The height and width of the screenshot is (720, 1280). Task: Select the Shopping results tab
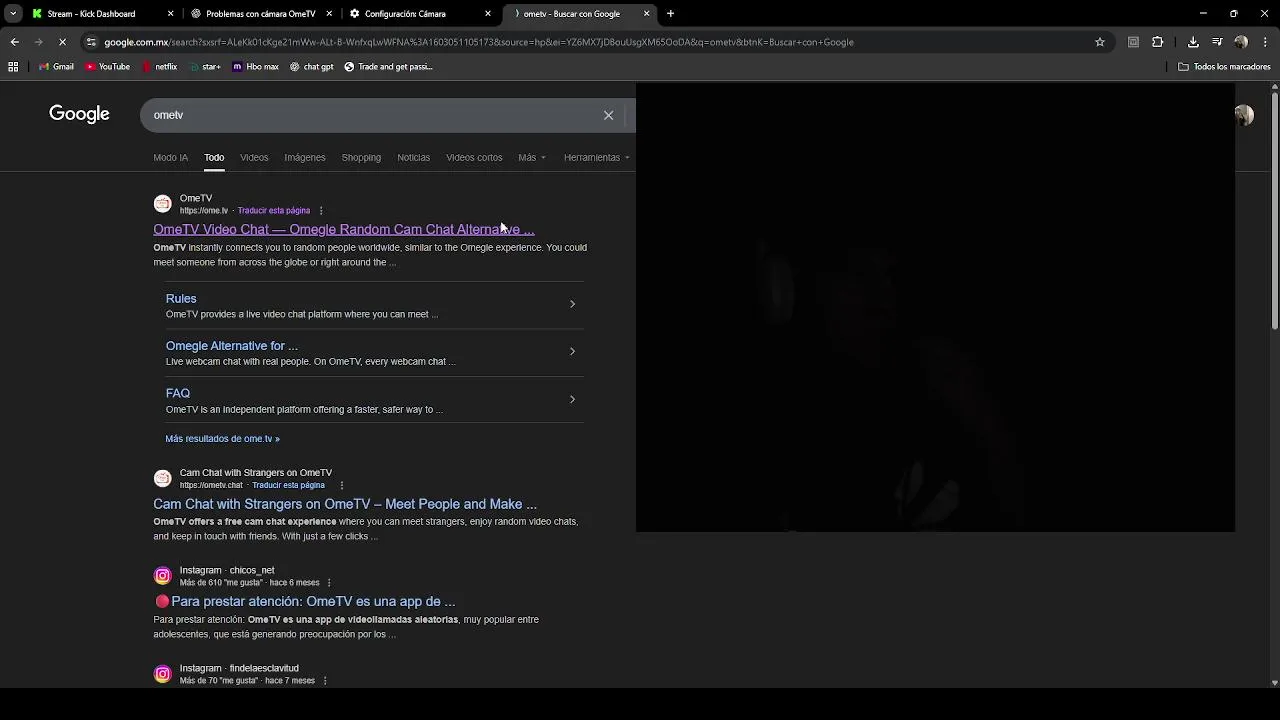pos(361,157)
